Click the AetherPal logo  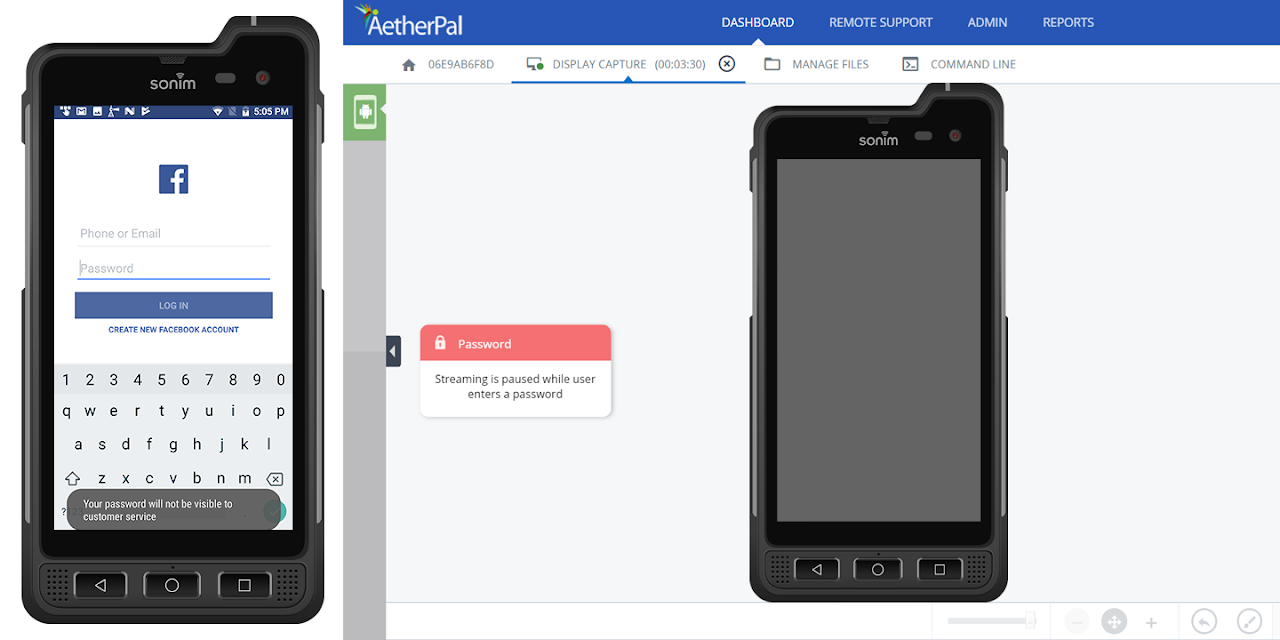click(409, 21)
